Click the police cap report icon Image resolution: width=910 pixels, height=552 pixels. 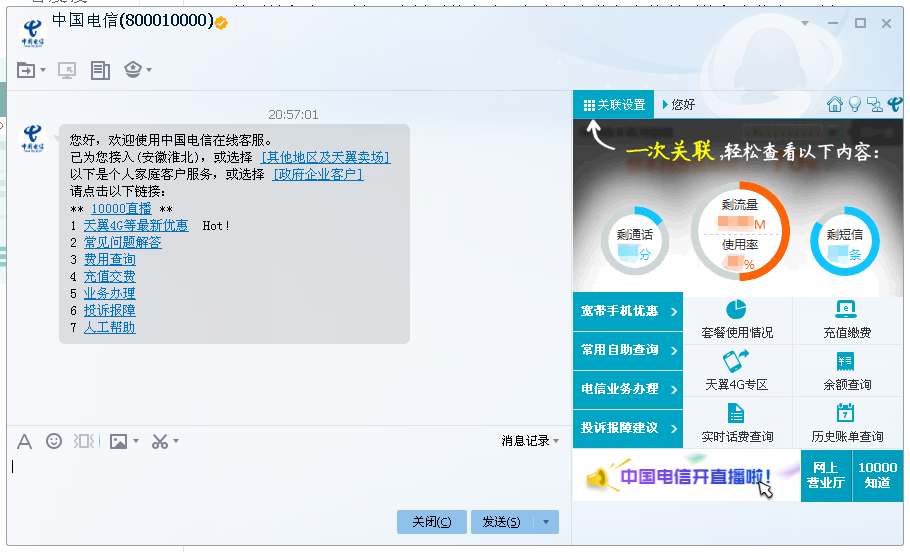(133, 69)
